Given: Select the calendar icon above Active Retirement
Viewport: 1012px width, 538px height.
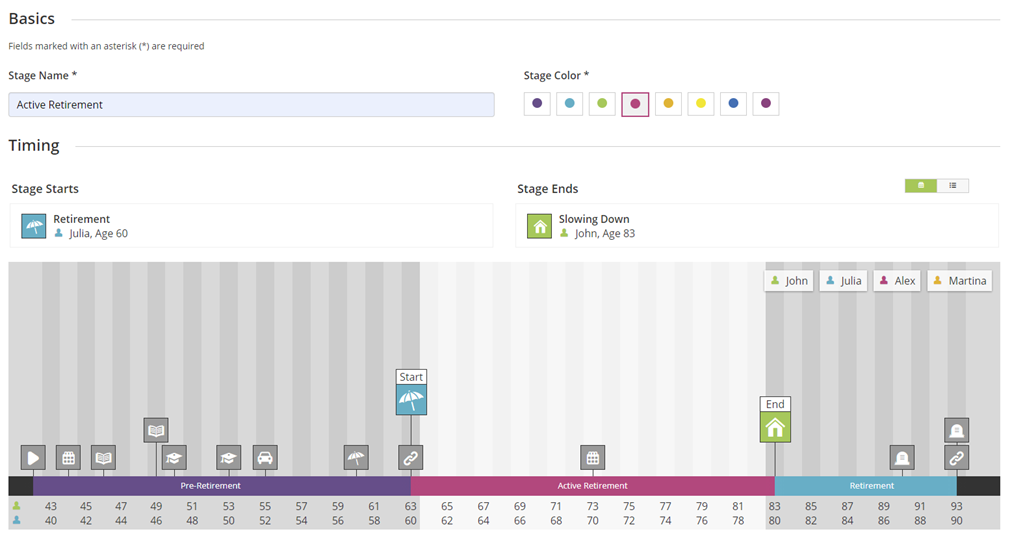Looking at the screenshot, I should [592, 458].
